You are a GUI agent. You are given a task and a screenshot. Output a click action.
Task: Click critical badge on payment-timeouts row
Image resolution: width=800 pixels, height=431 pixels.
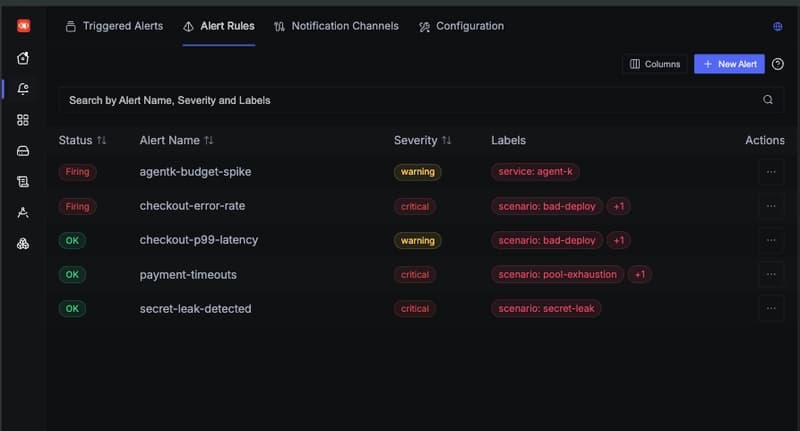(414, 274)
